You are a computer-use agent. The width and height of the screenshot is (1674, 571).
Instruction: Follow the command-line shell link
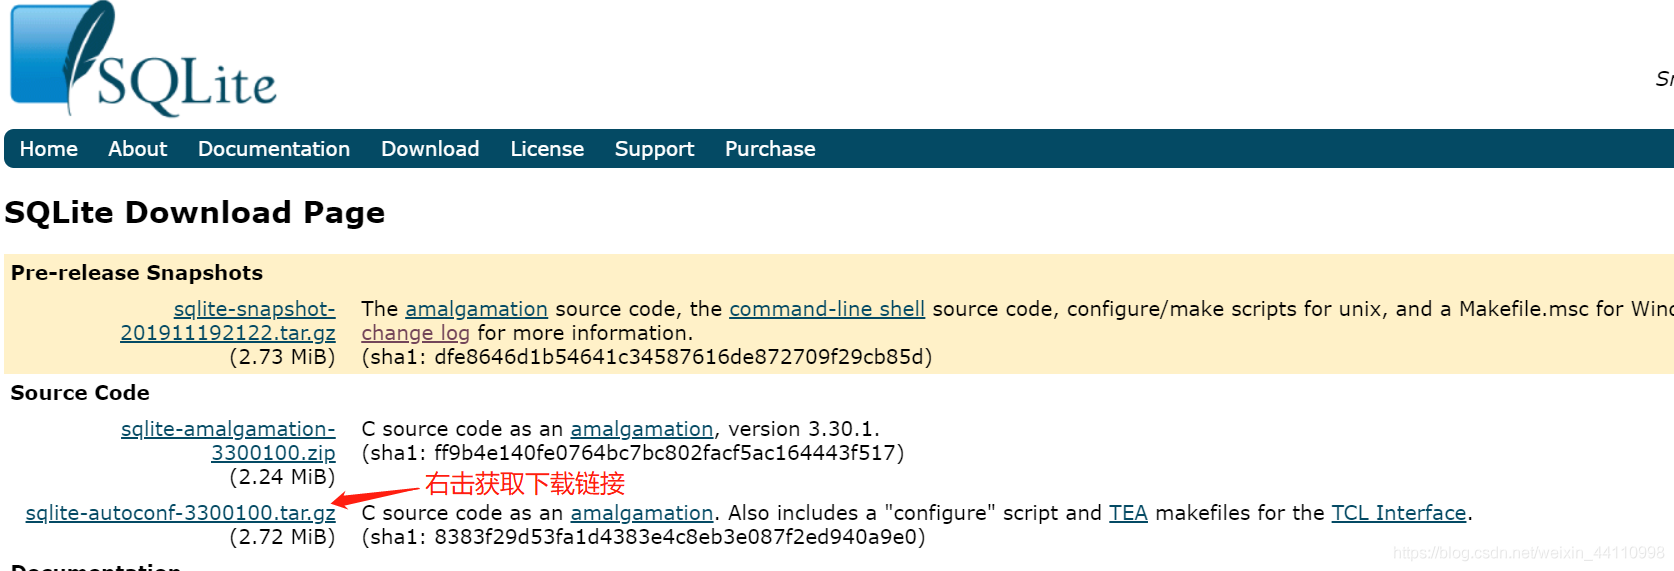pos(827,309)
